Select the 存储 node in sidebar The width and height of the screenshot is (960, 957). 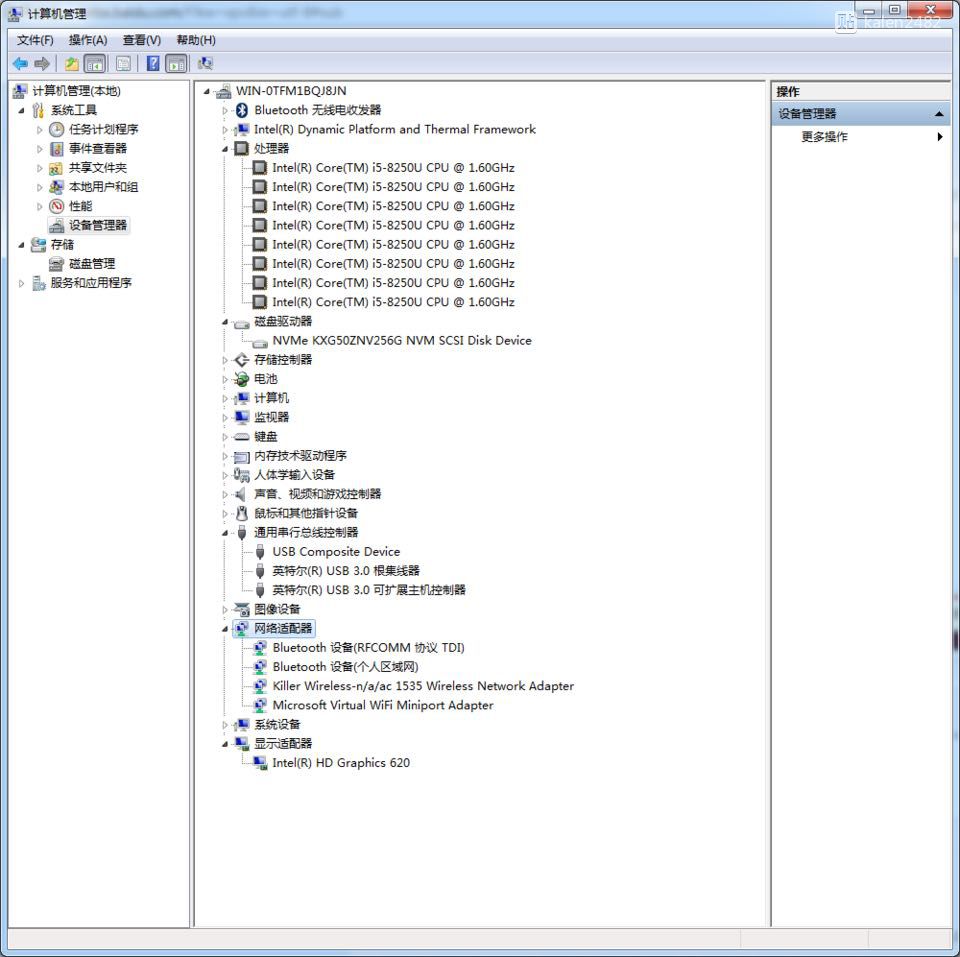(x=62, y=244)
